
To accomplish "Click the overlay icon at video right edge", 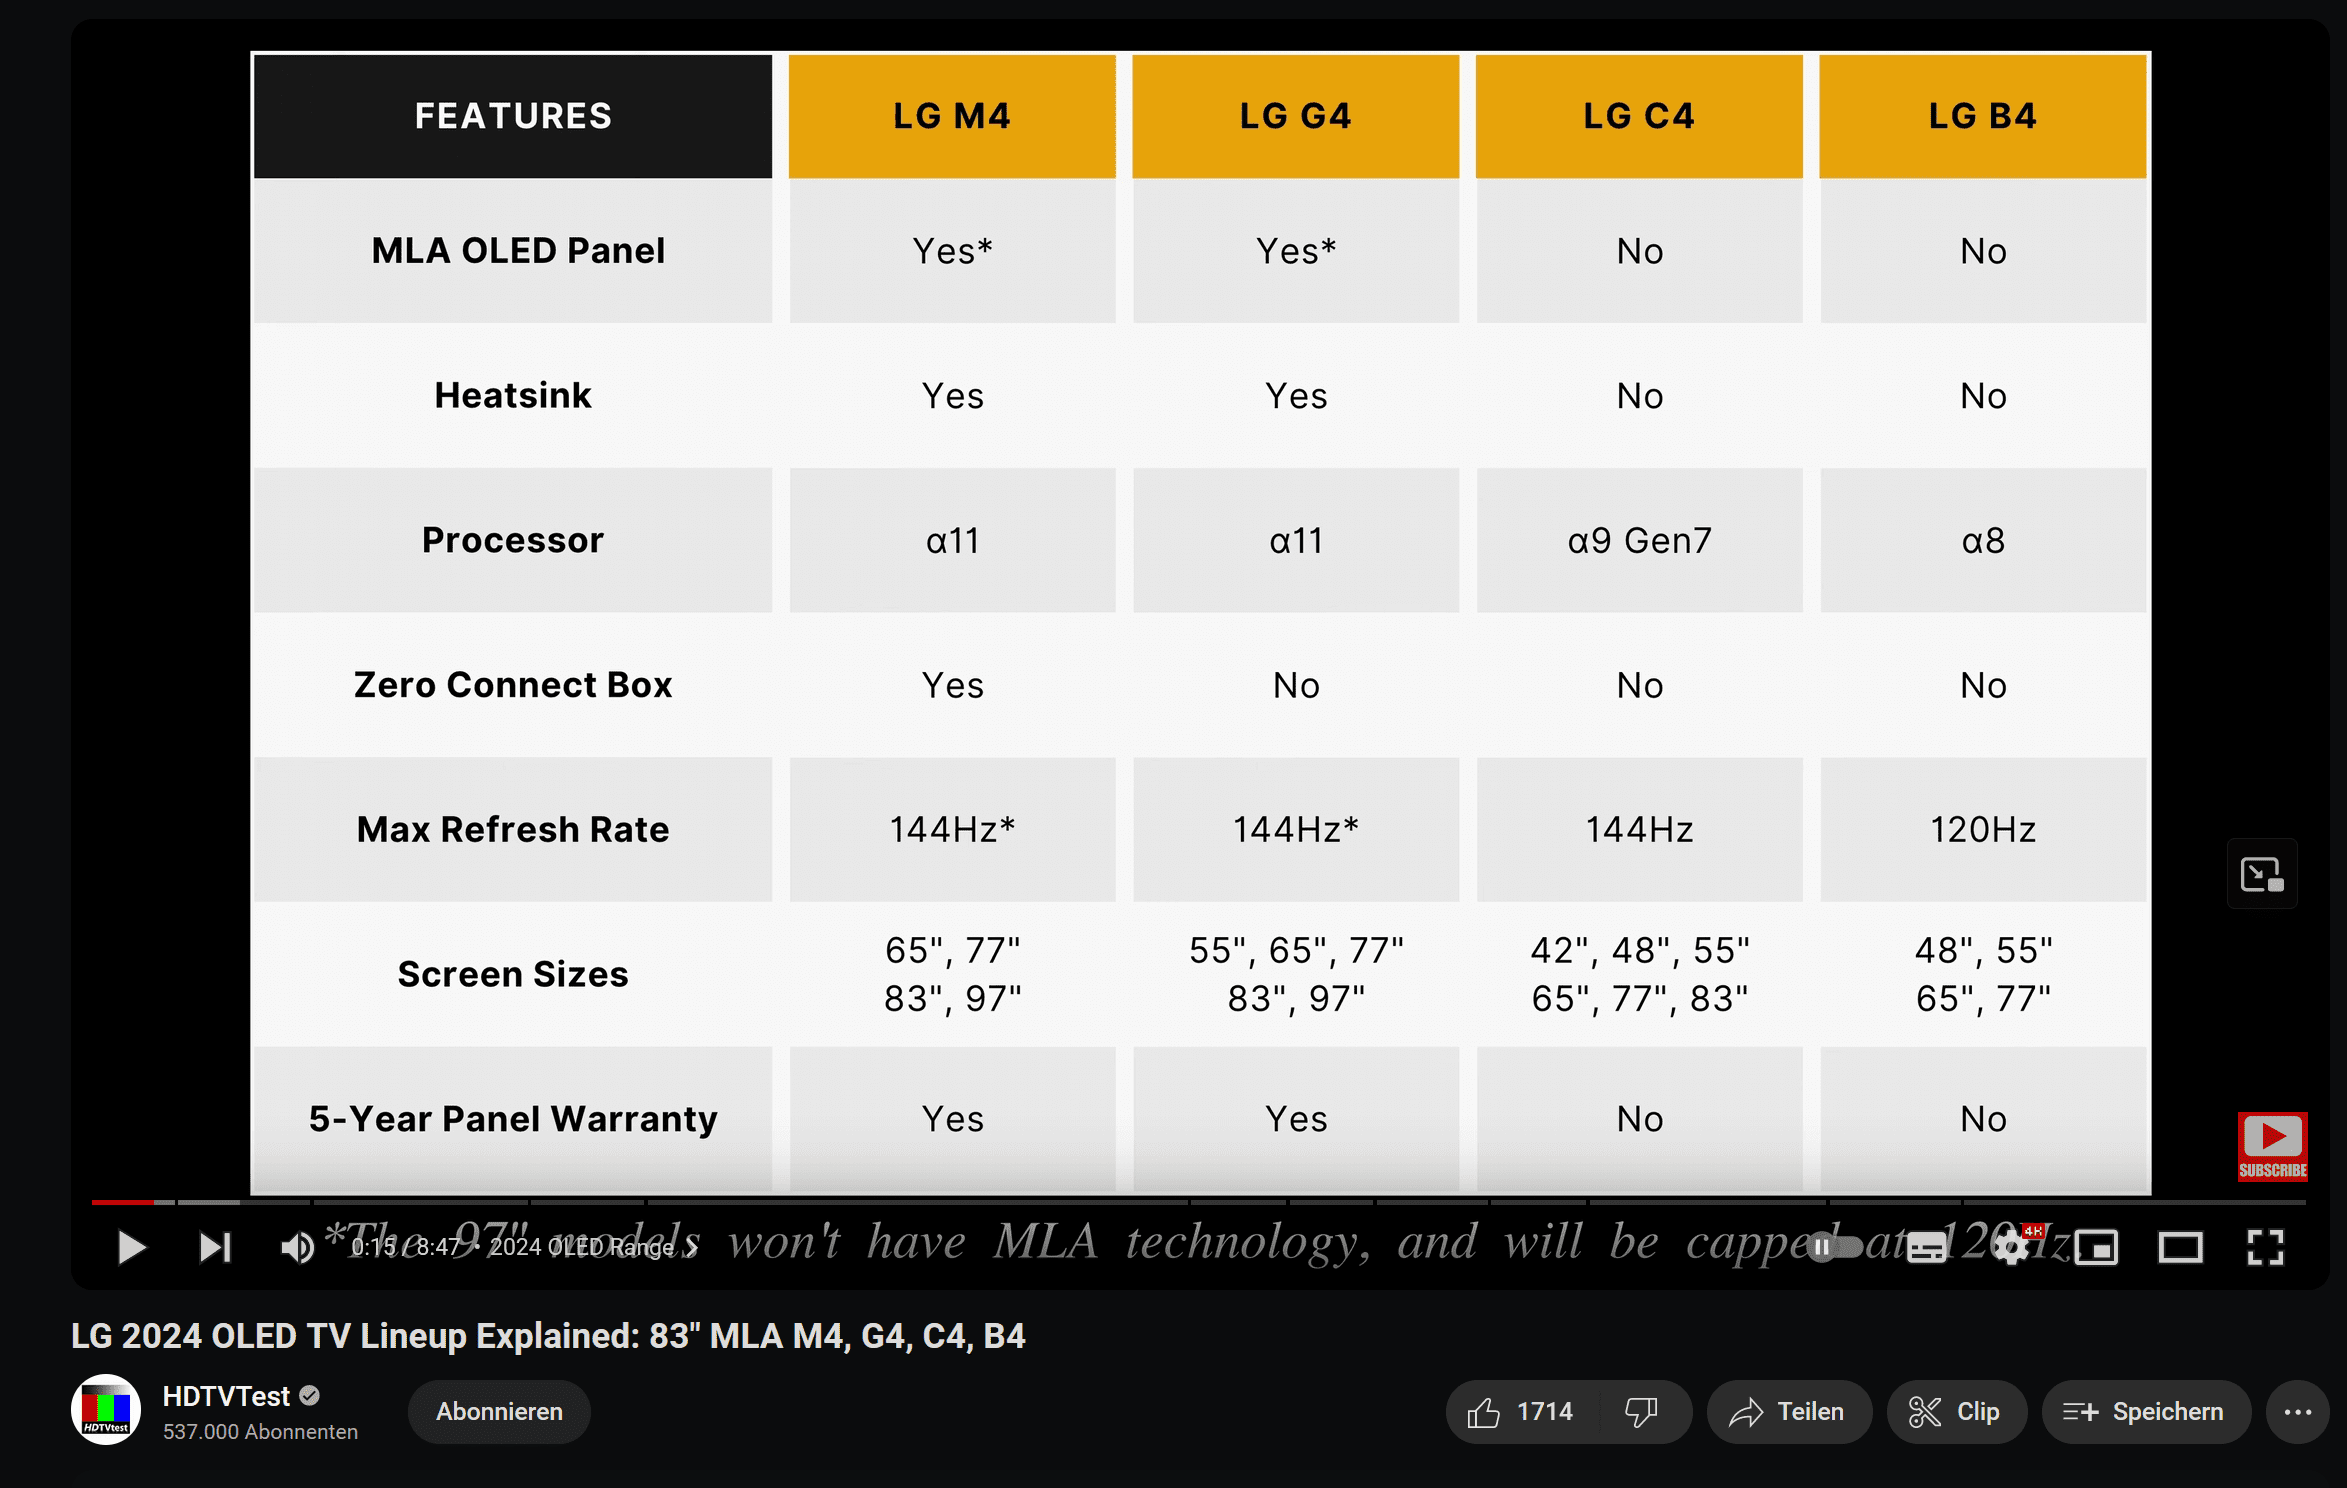I will pos(2262,874).
